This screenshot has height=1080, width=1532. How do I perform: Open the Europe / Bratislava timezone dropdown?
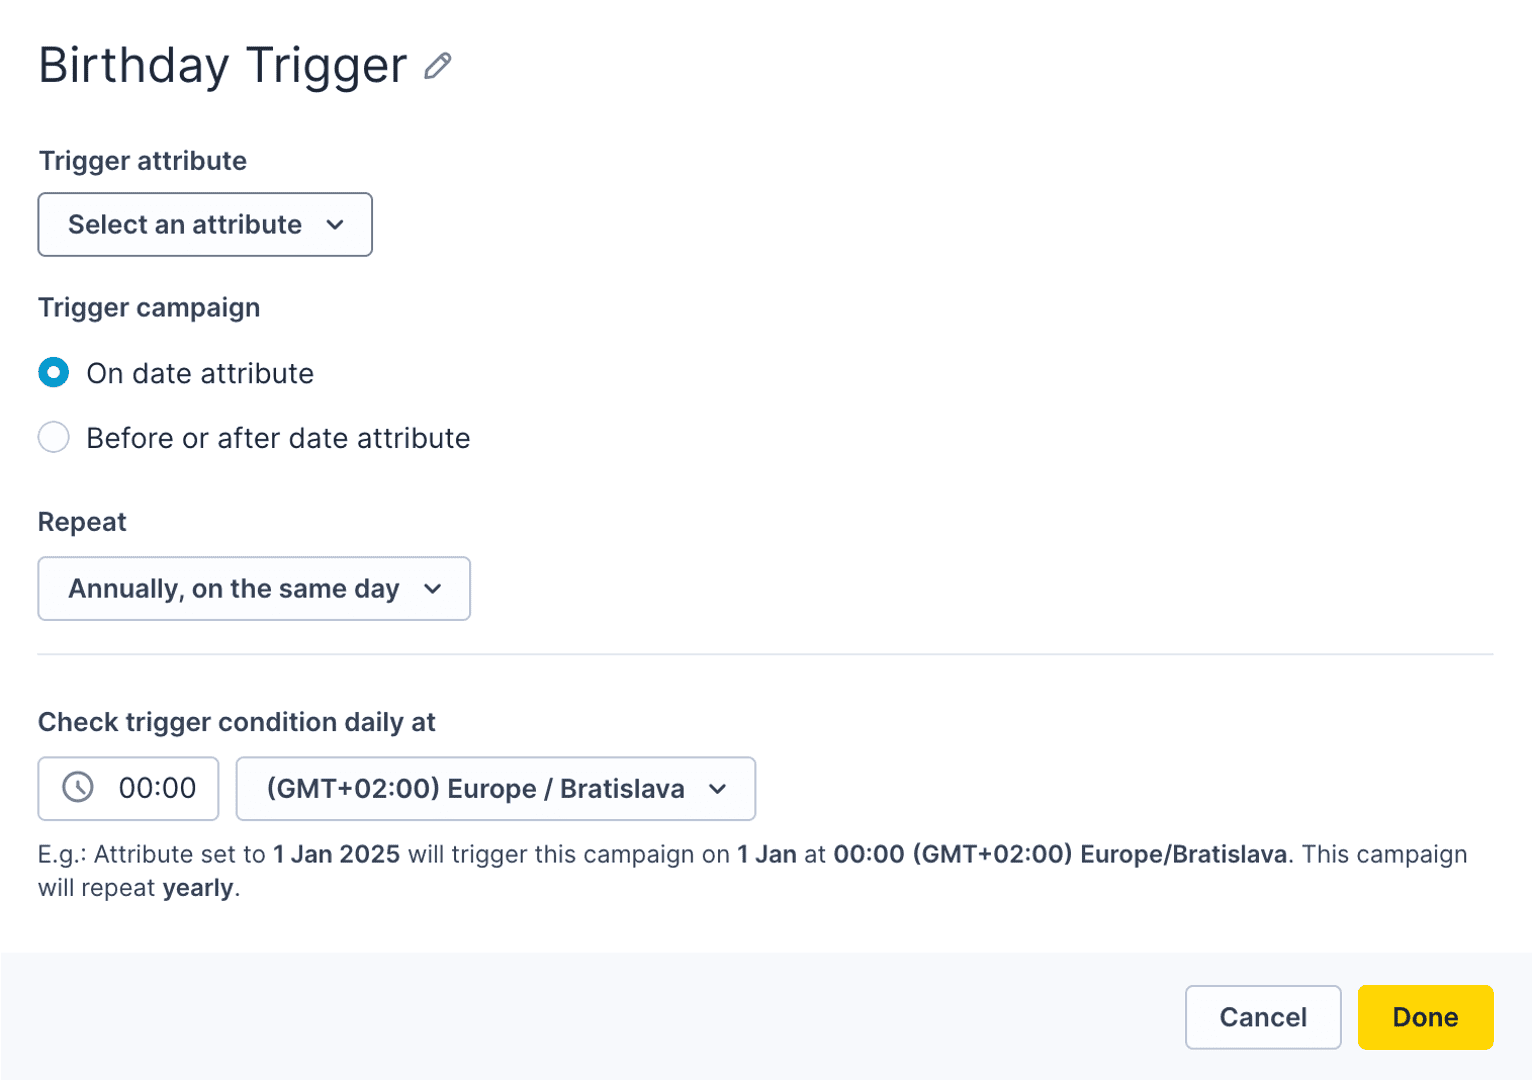click(x=496, y=789)
